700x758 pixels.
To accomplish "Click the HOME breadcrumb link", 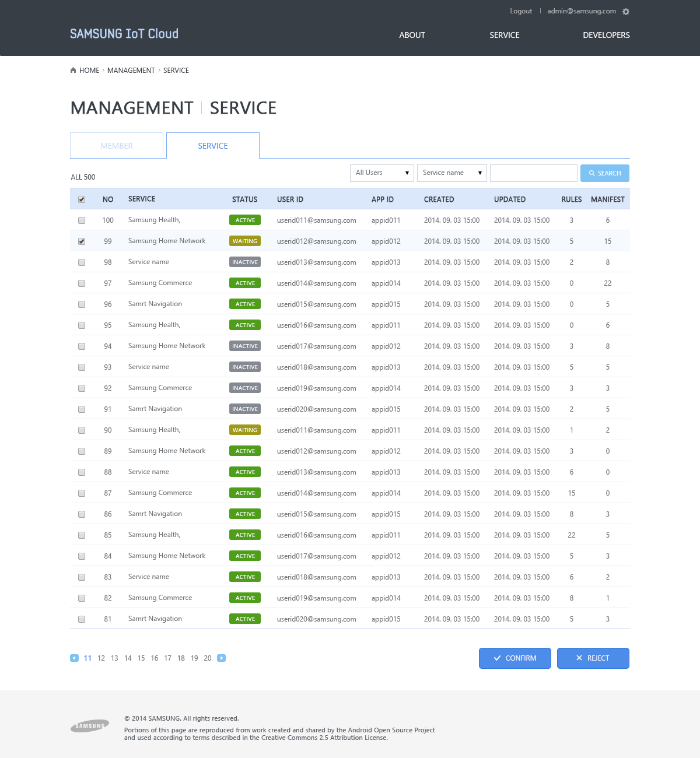I will click(89, 71).
